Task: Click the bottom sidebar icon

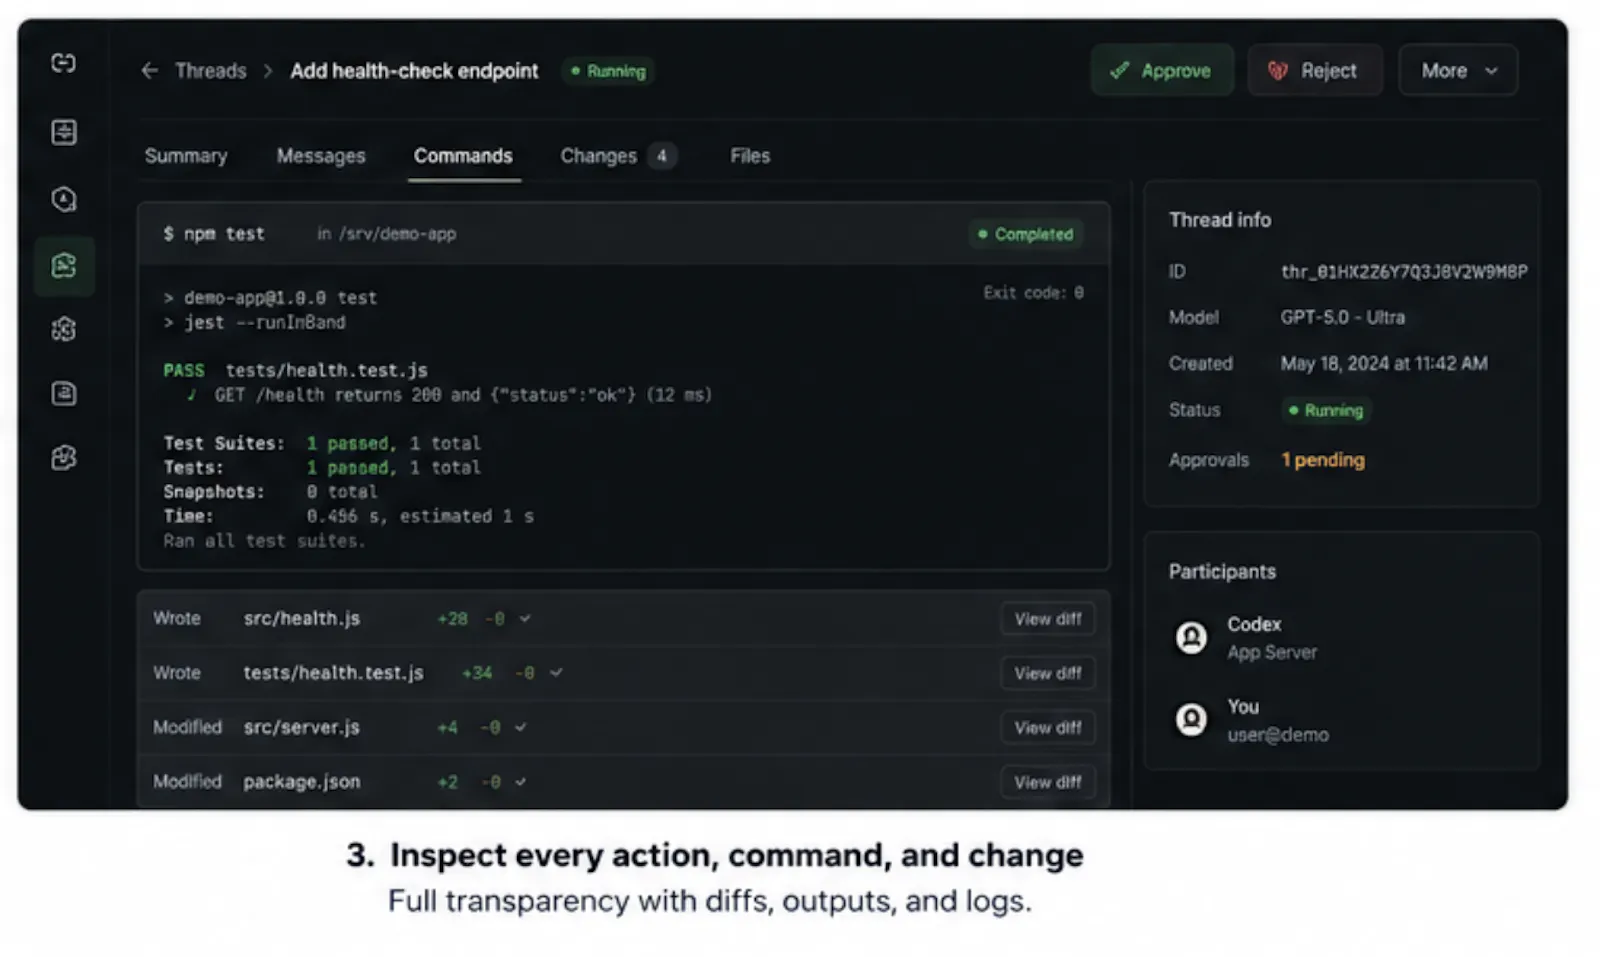Action: click(64, 458)
